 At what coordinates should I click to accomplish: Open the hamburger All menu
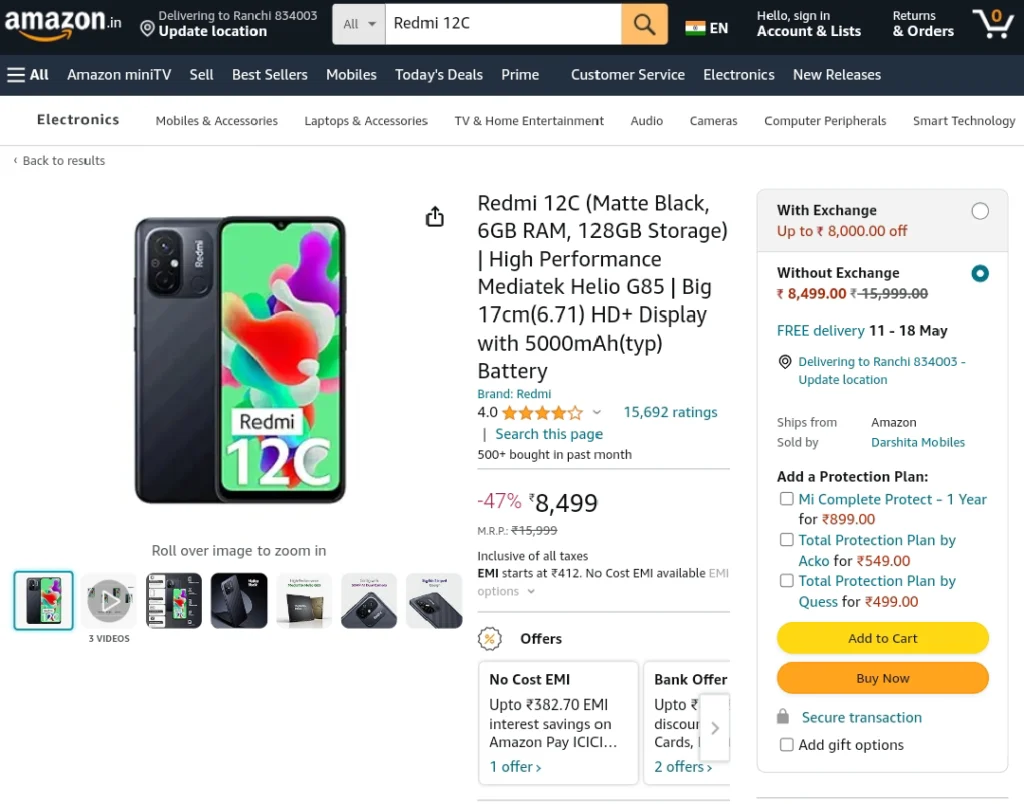pyautogui.click(x=28, y=74)
